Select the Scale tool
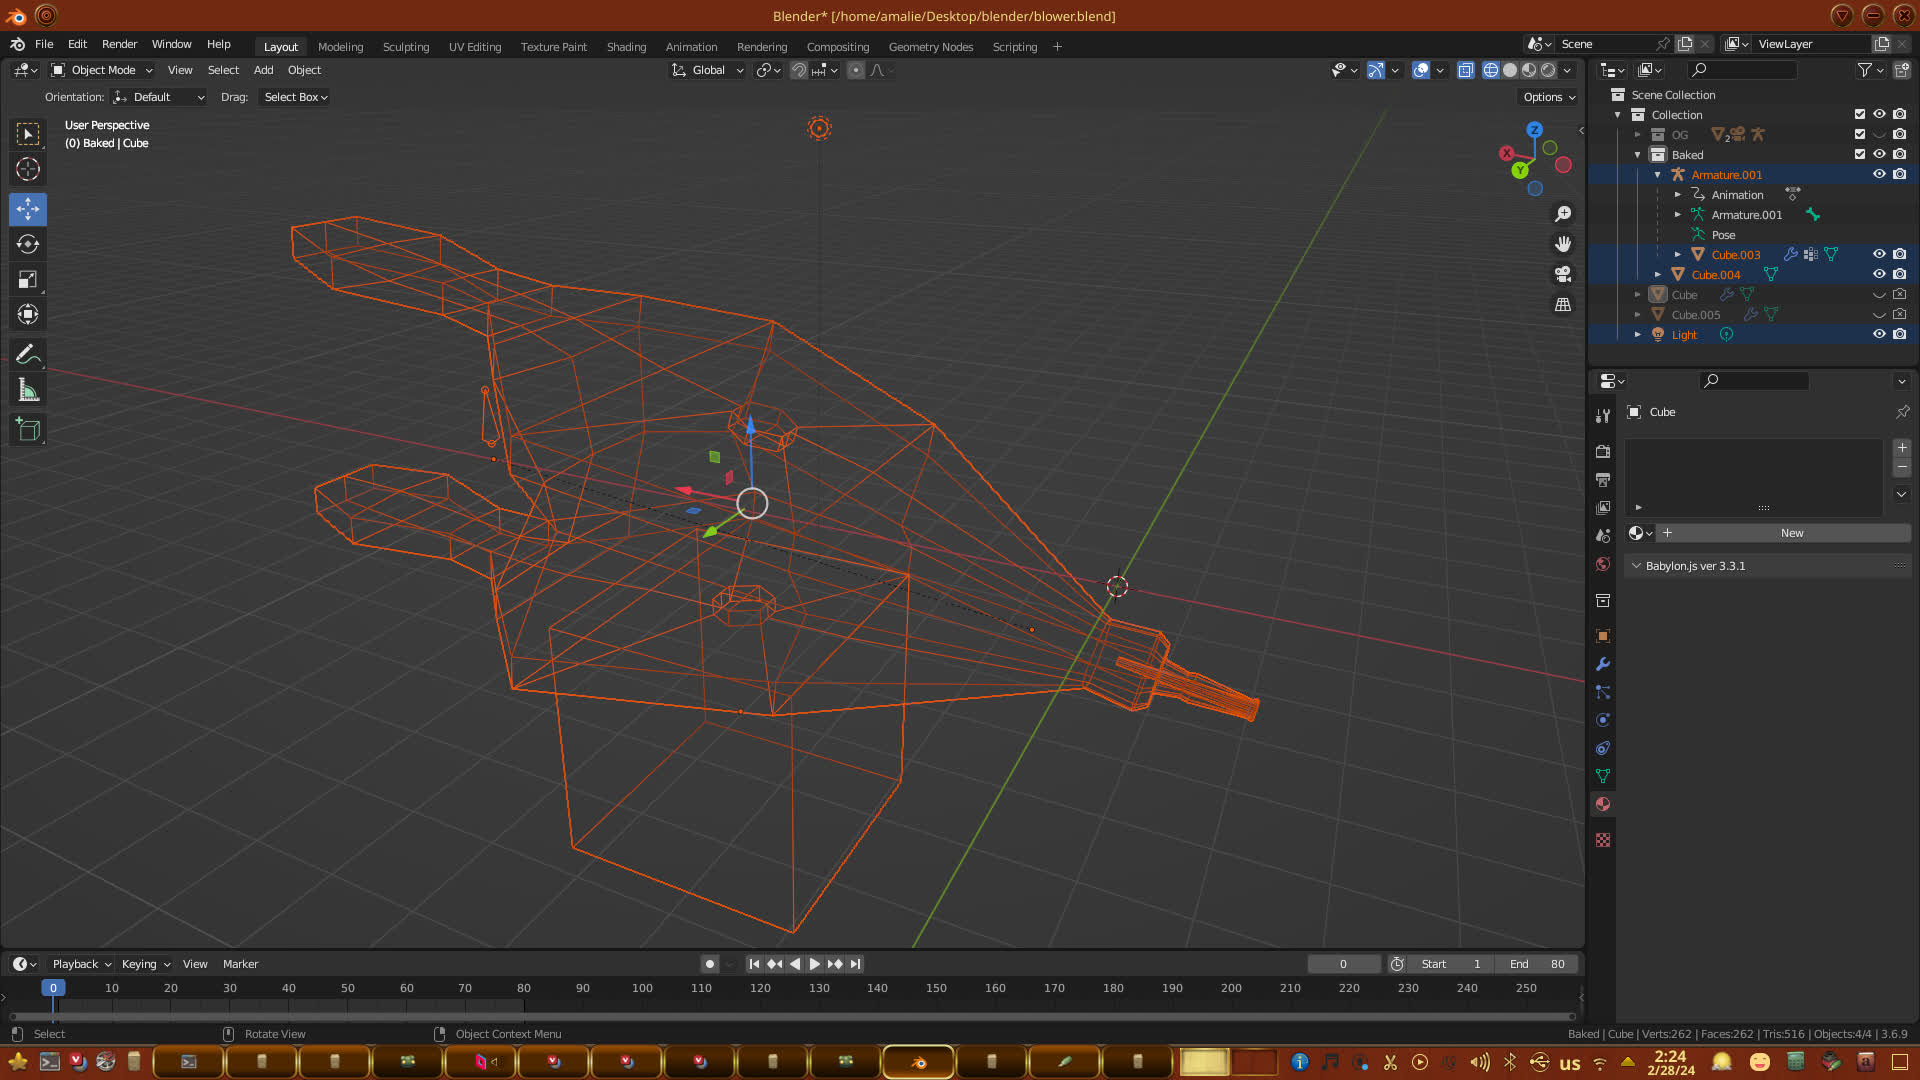 (x=28, y=280)
